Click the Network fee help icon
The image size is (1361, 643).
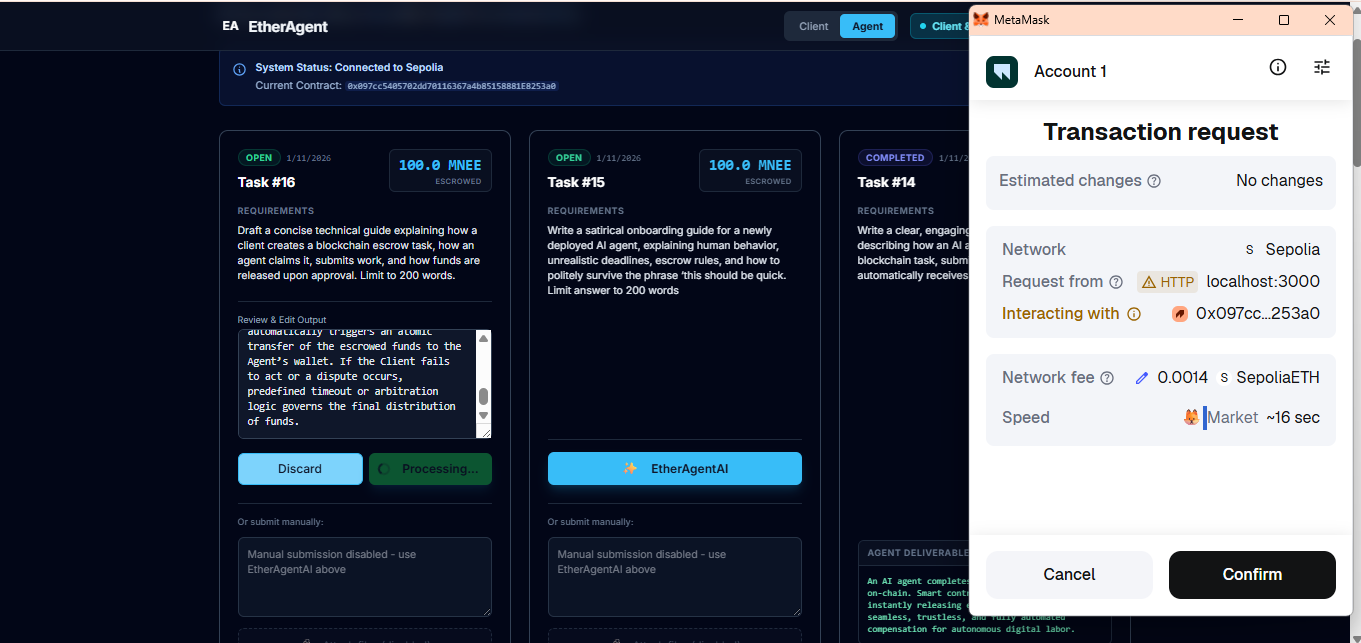[x=1107, y=378]
